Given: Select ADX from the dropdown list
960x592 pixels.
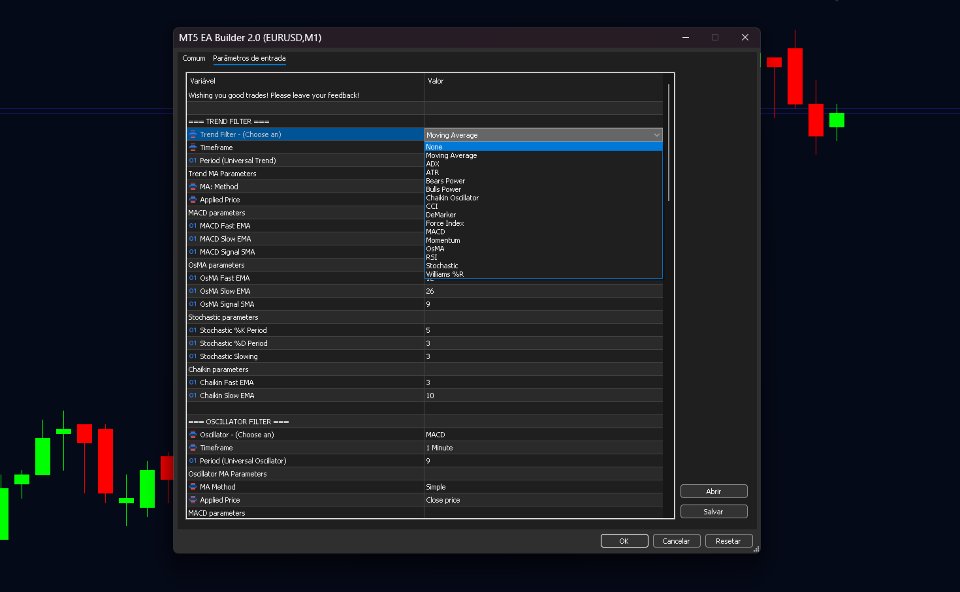Looking at the screenshot, I should click(x=543, y=164).
